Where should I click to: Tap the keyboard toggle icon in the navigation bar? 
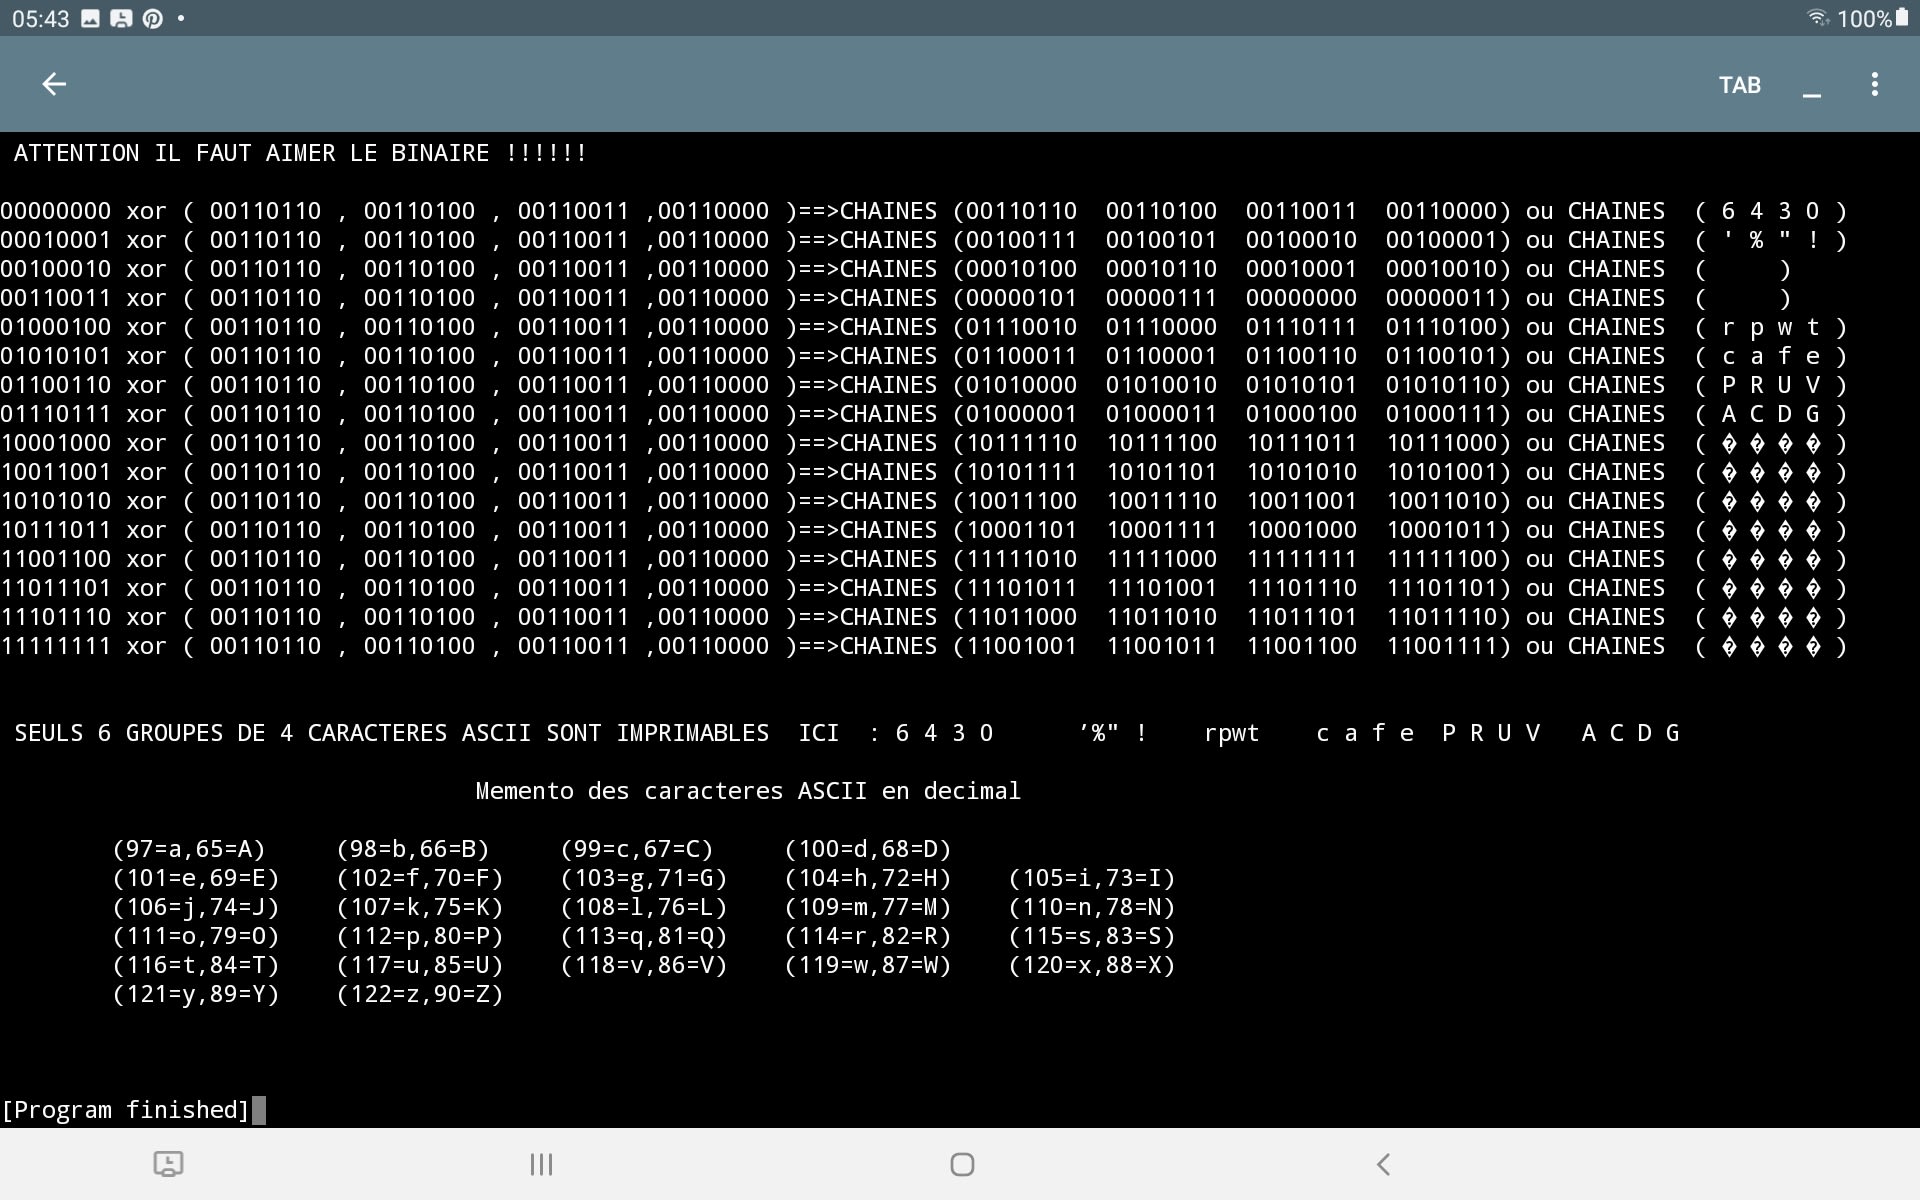(x=168, y=1164)
